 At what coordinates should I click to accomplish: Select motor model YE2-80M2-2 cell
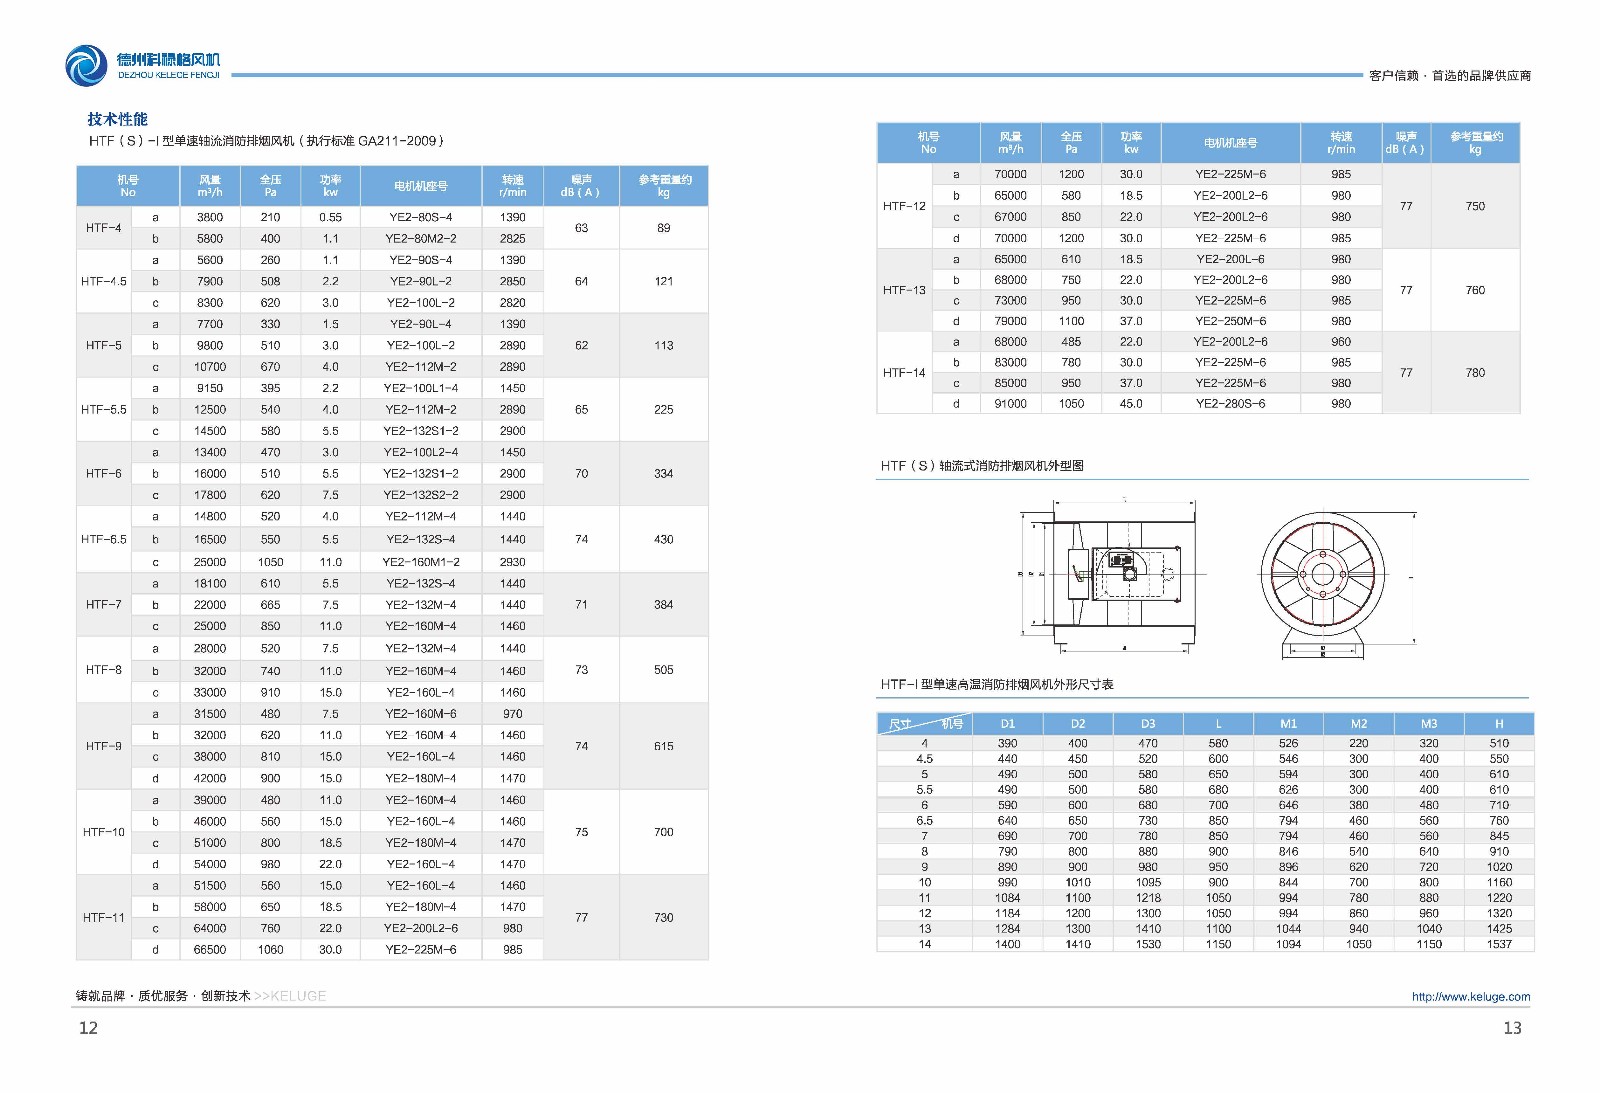[x=421, y=239]
